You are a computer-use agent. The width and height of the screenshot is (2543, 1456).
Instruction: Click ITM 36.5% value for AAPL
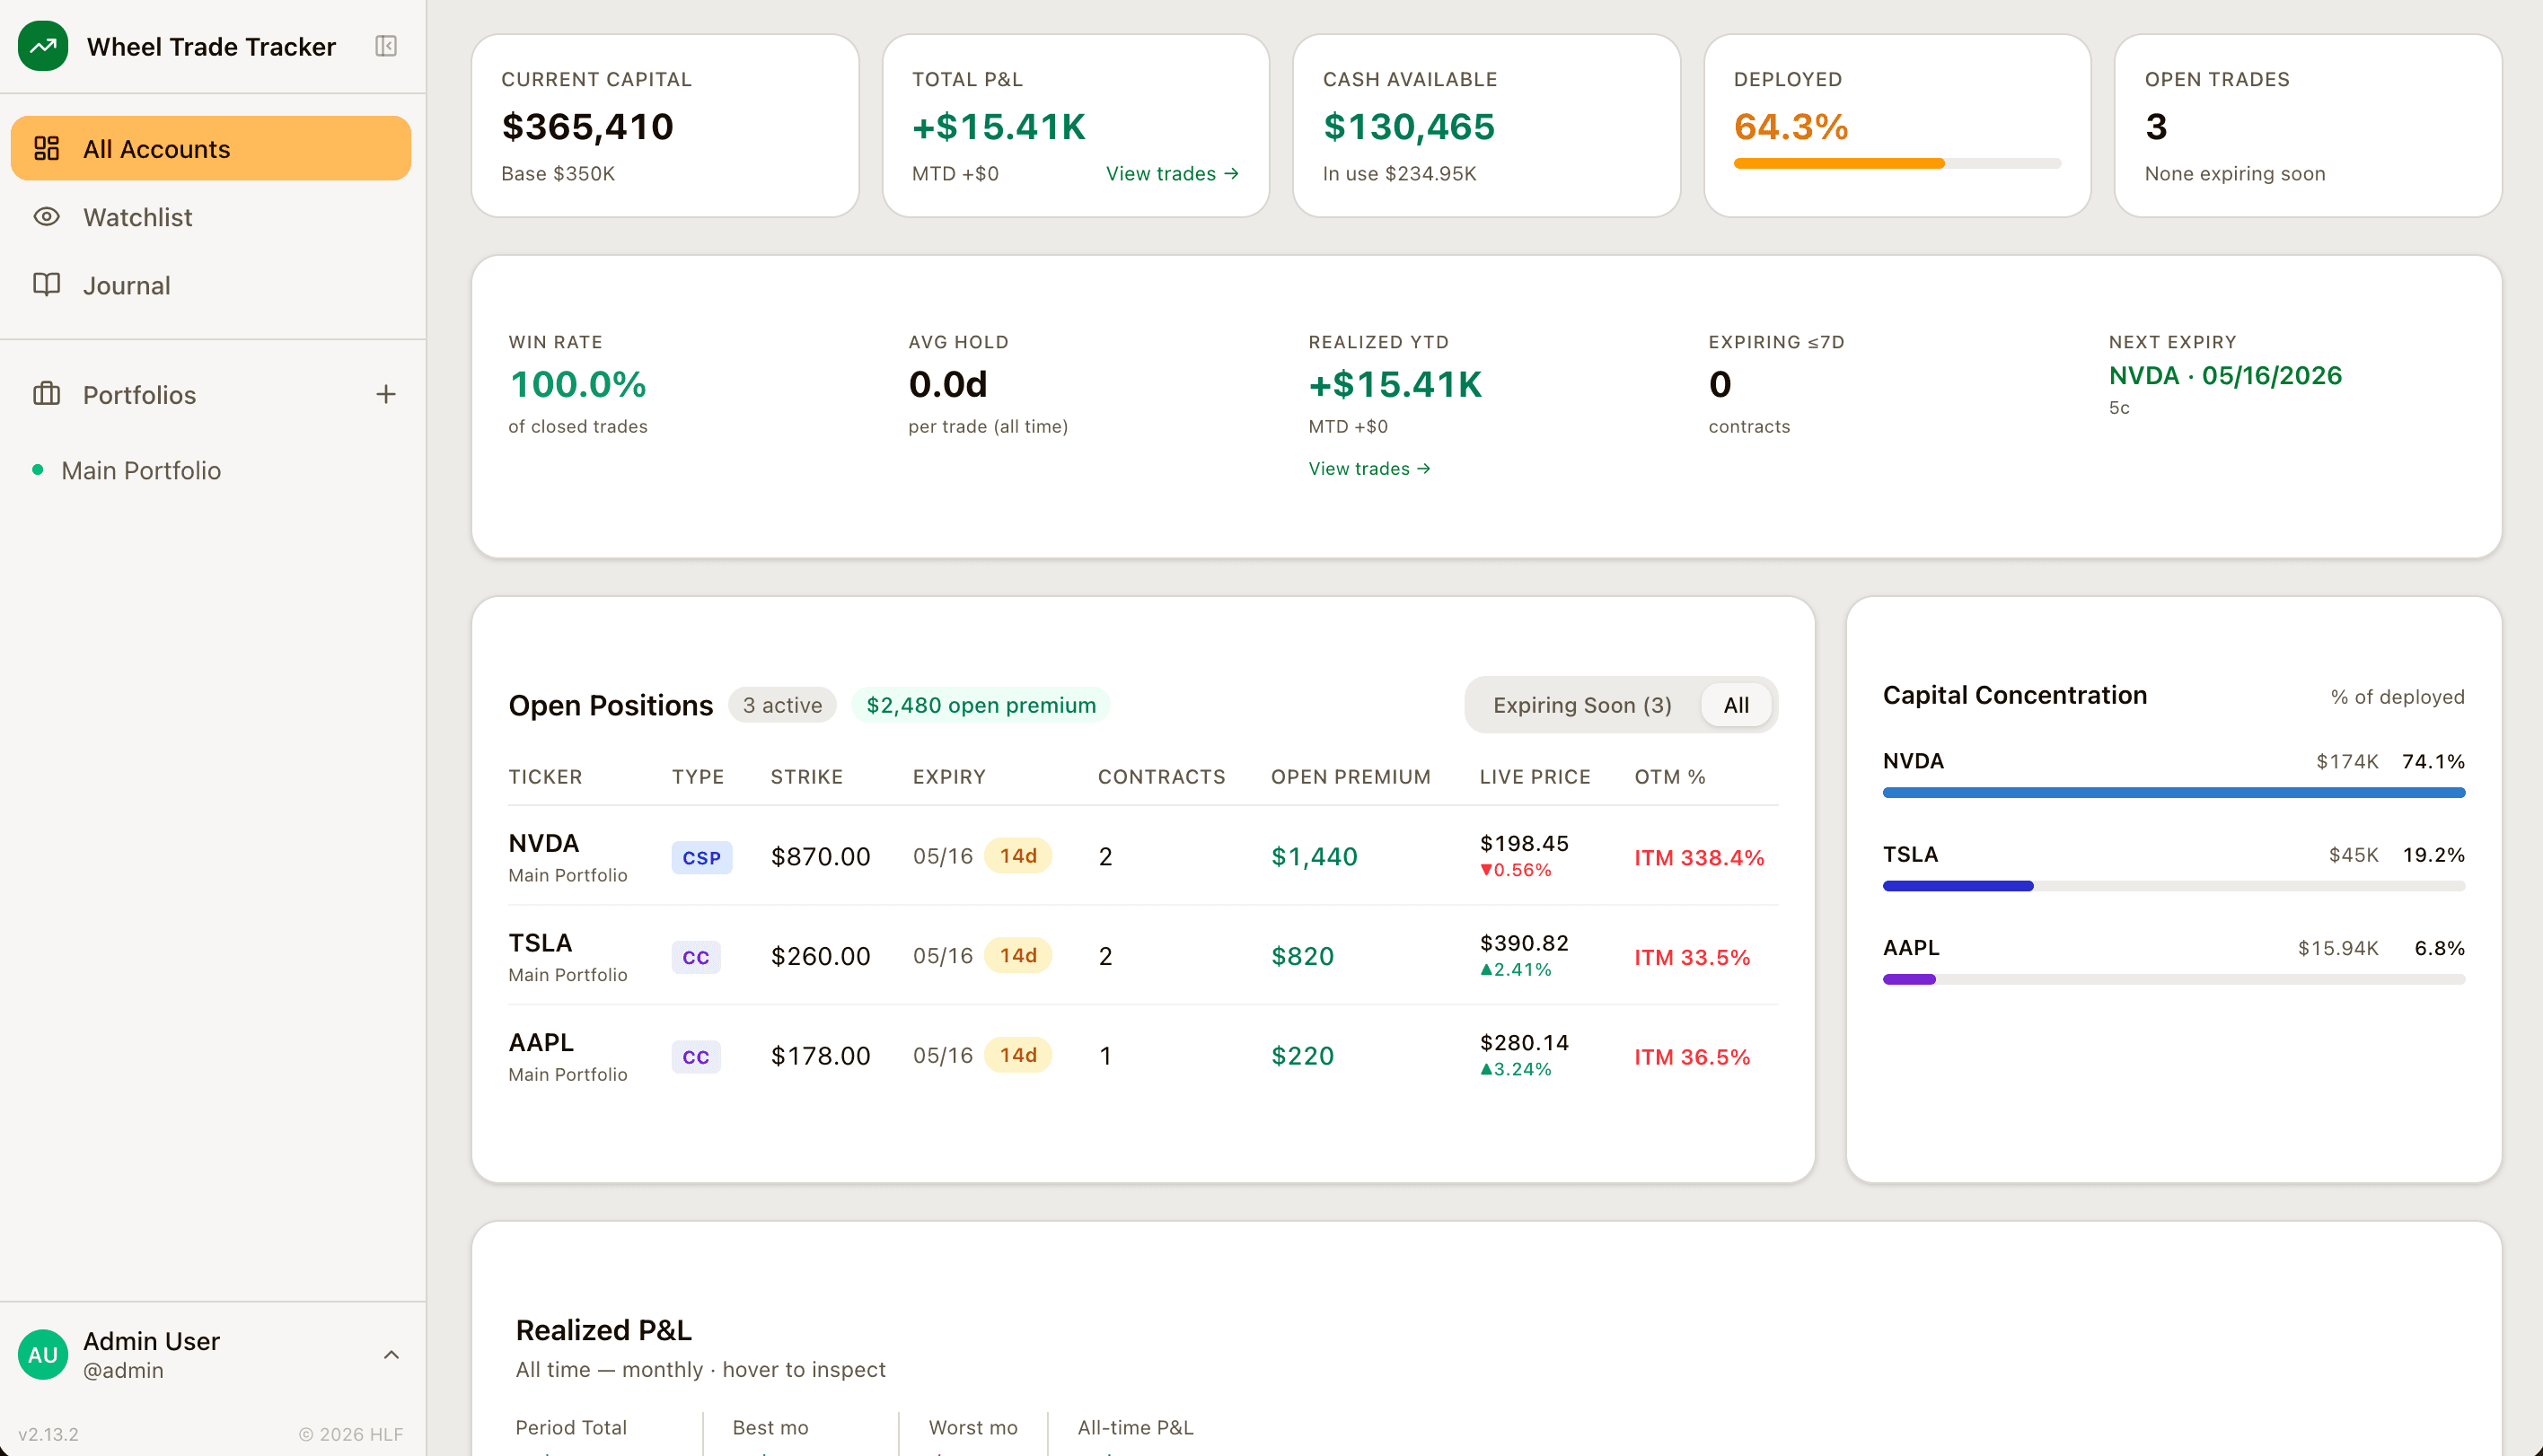1692,1057
